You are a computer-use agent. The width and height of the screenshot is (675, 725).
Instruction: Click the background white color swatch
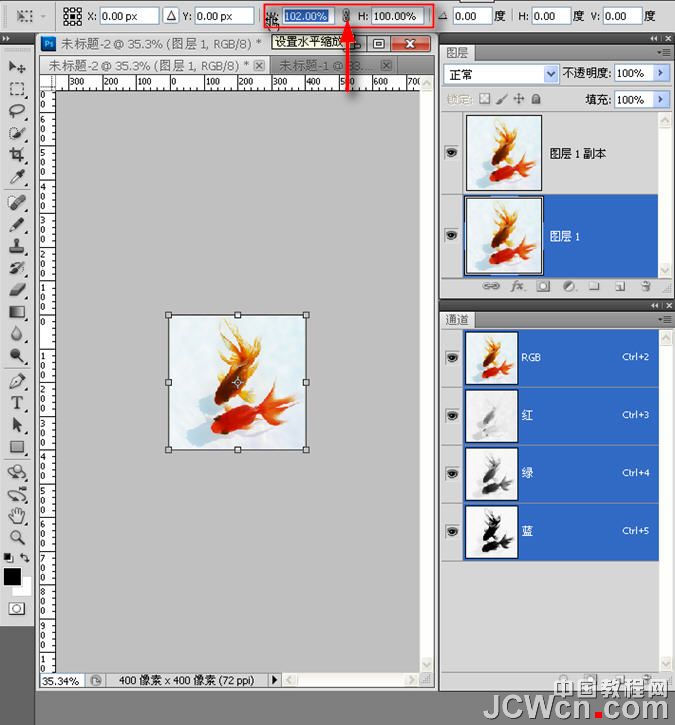[25, 589]
